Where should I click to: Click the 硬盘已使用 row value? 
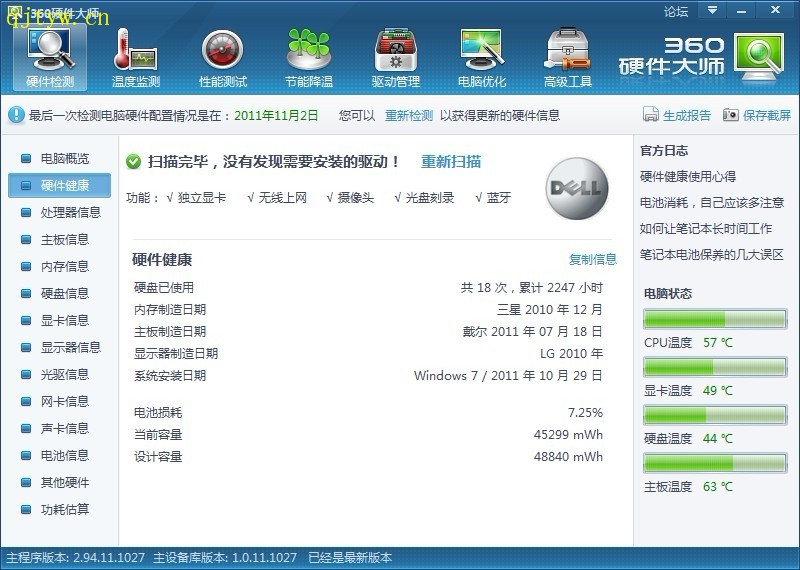coord(531,288)
